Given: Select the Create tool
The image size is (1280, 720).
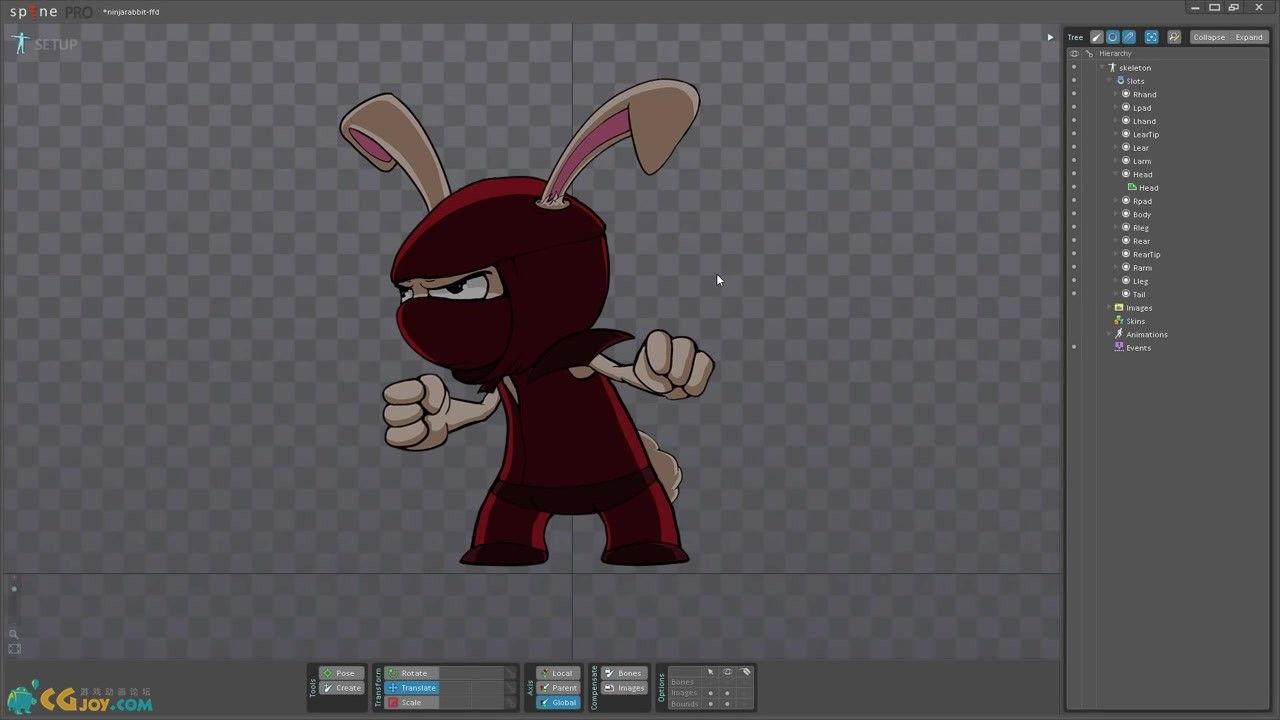Looking at the screenshot, I should [341, 688].
